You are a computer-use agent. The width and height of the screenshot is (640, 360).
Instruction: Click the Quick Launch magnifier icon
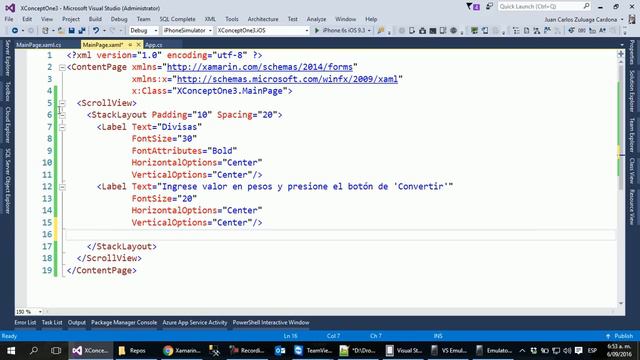[586, 6]
